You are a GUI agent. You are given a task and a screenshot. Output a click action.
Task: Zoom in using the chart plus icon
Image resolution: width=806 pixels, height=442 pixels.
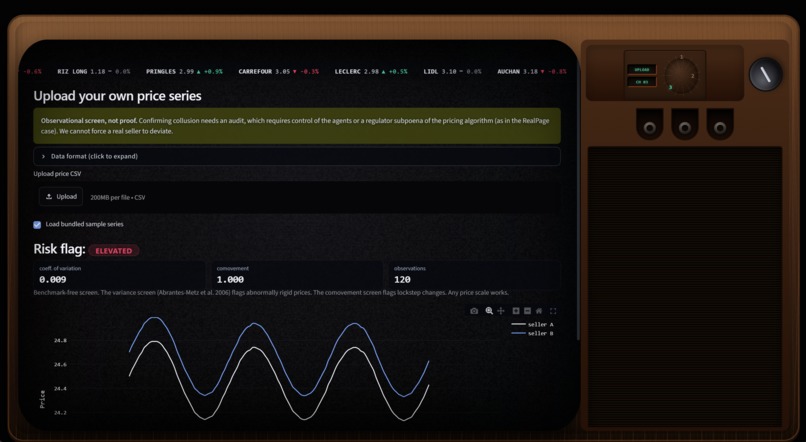[516, 311]
